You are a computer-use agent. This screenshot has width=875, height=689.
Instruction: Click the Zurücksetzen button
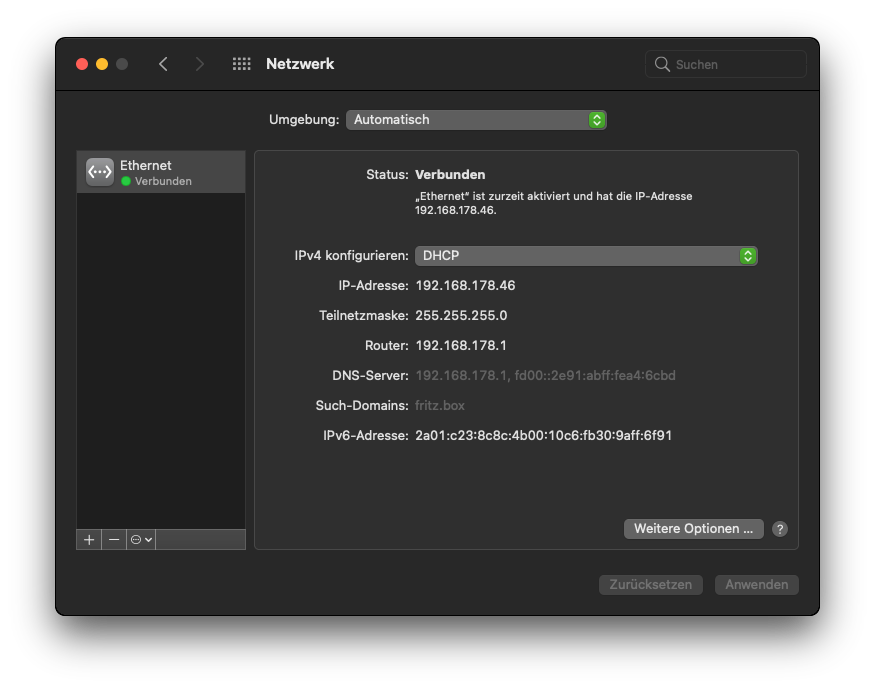click(650, 585)
